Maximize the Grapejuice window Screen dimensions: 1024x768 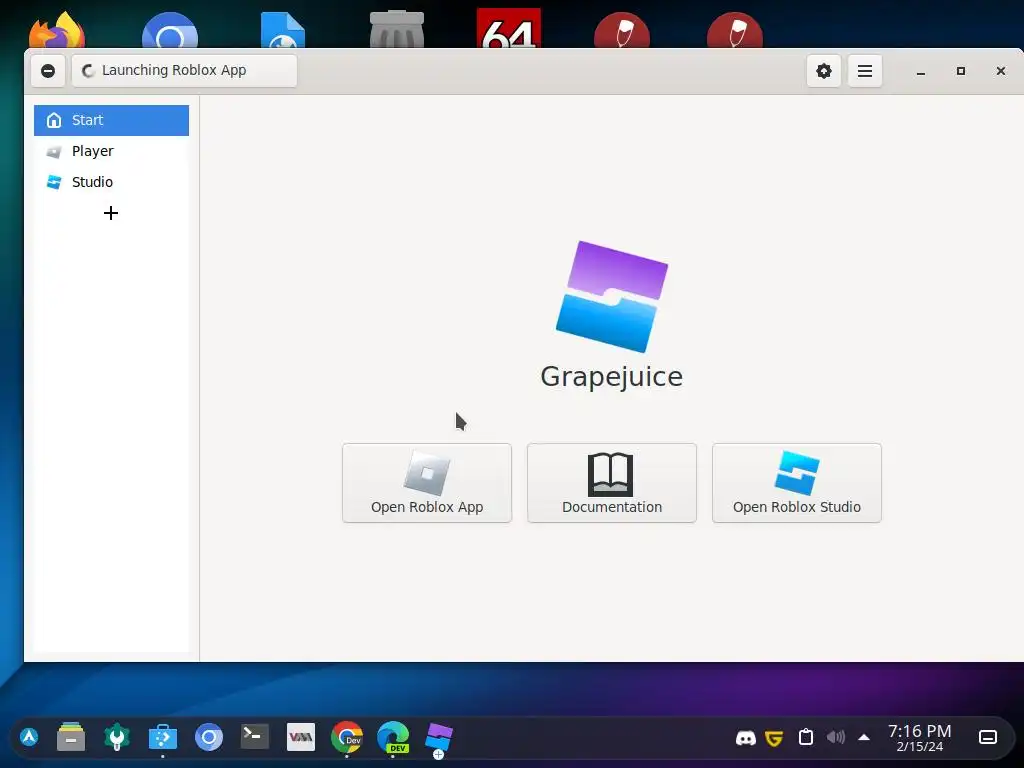pyautogui.click(x=961, y=71)
